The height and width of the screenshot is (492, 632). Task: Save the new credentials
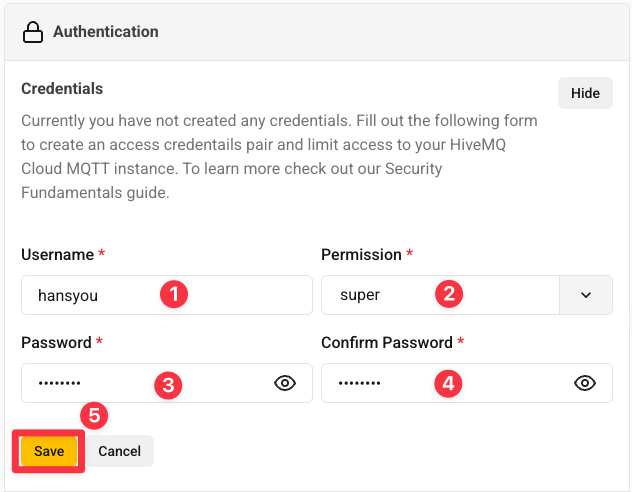[x=49, y=451]
